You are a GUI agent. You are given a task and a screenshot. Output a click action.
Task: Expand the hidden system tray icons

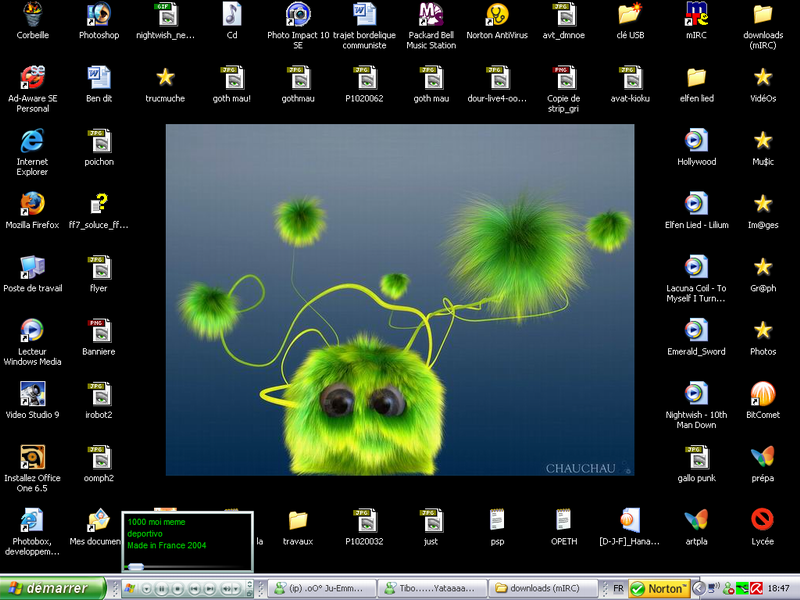(699, 588)
